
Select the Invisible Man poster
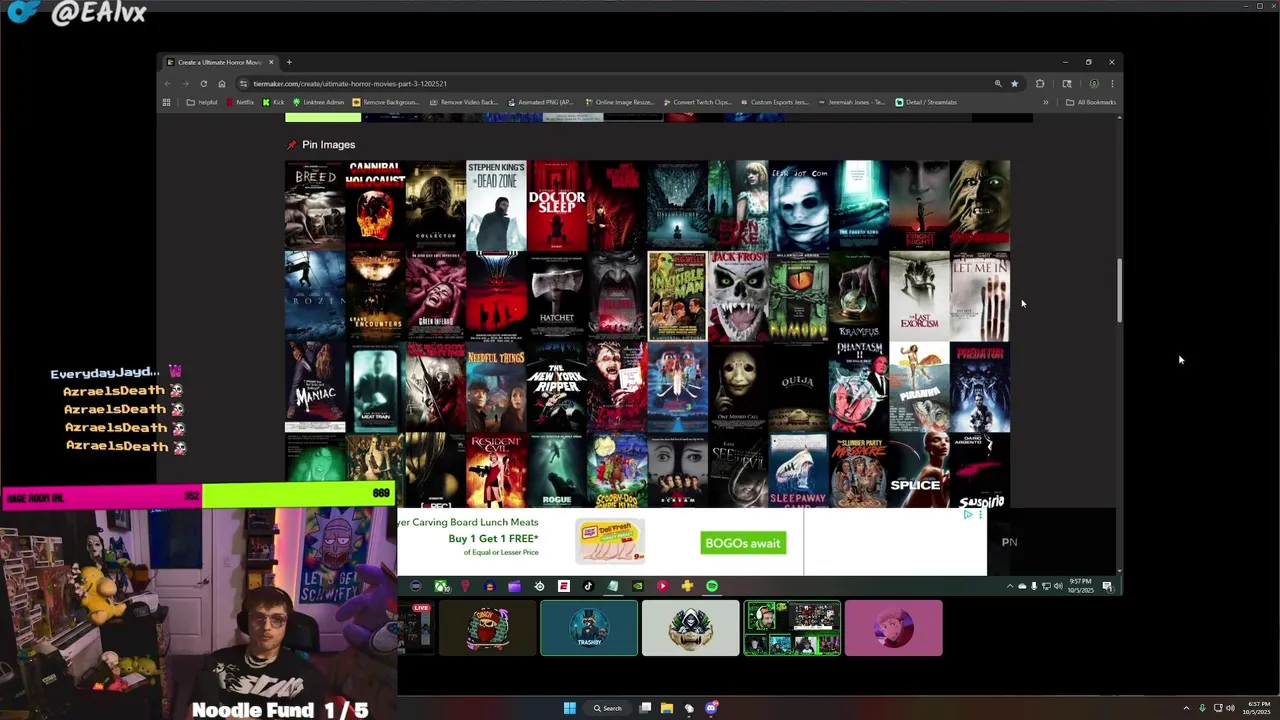(x=677, y=296)
